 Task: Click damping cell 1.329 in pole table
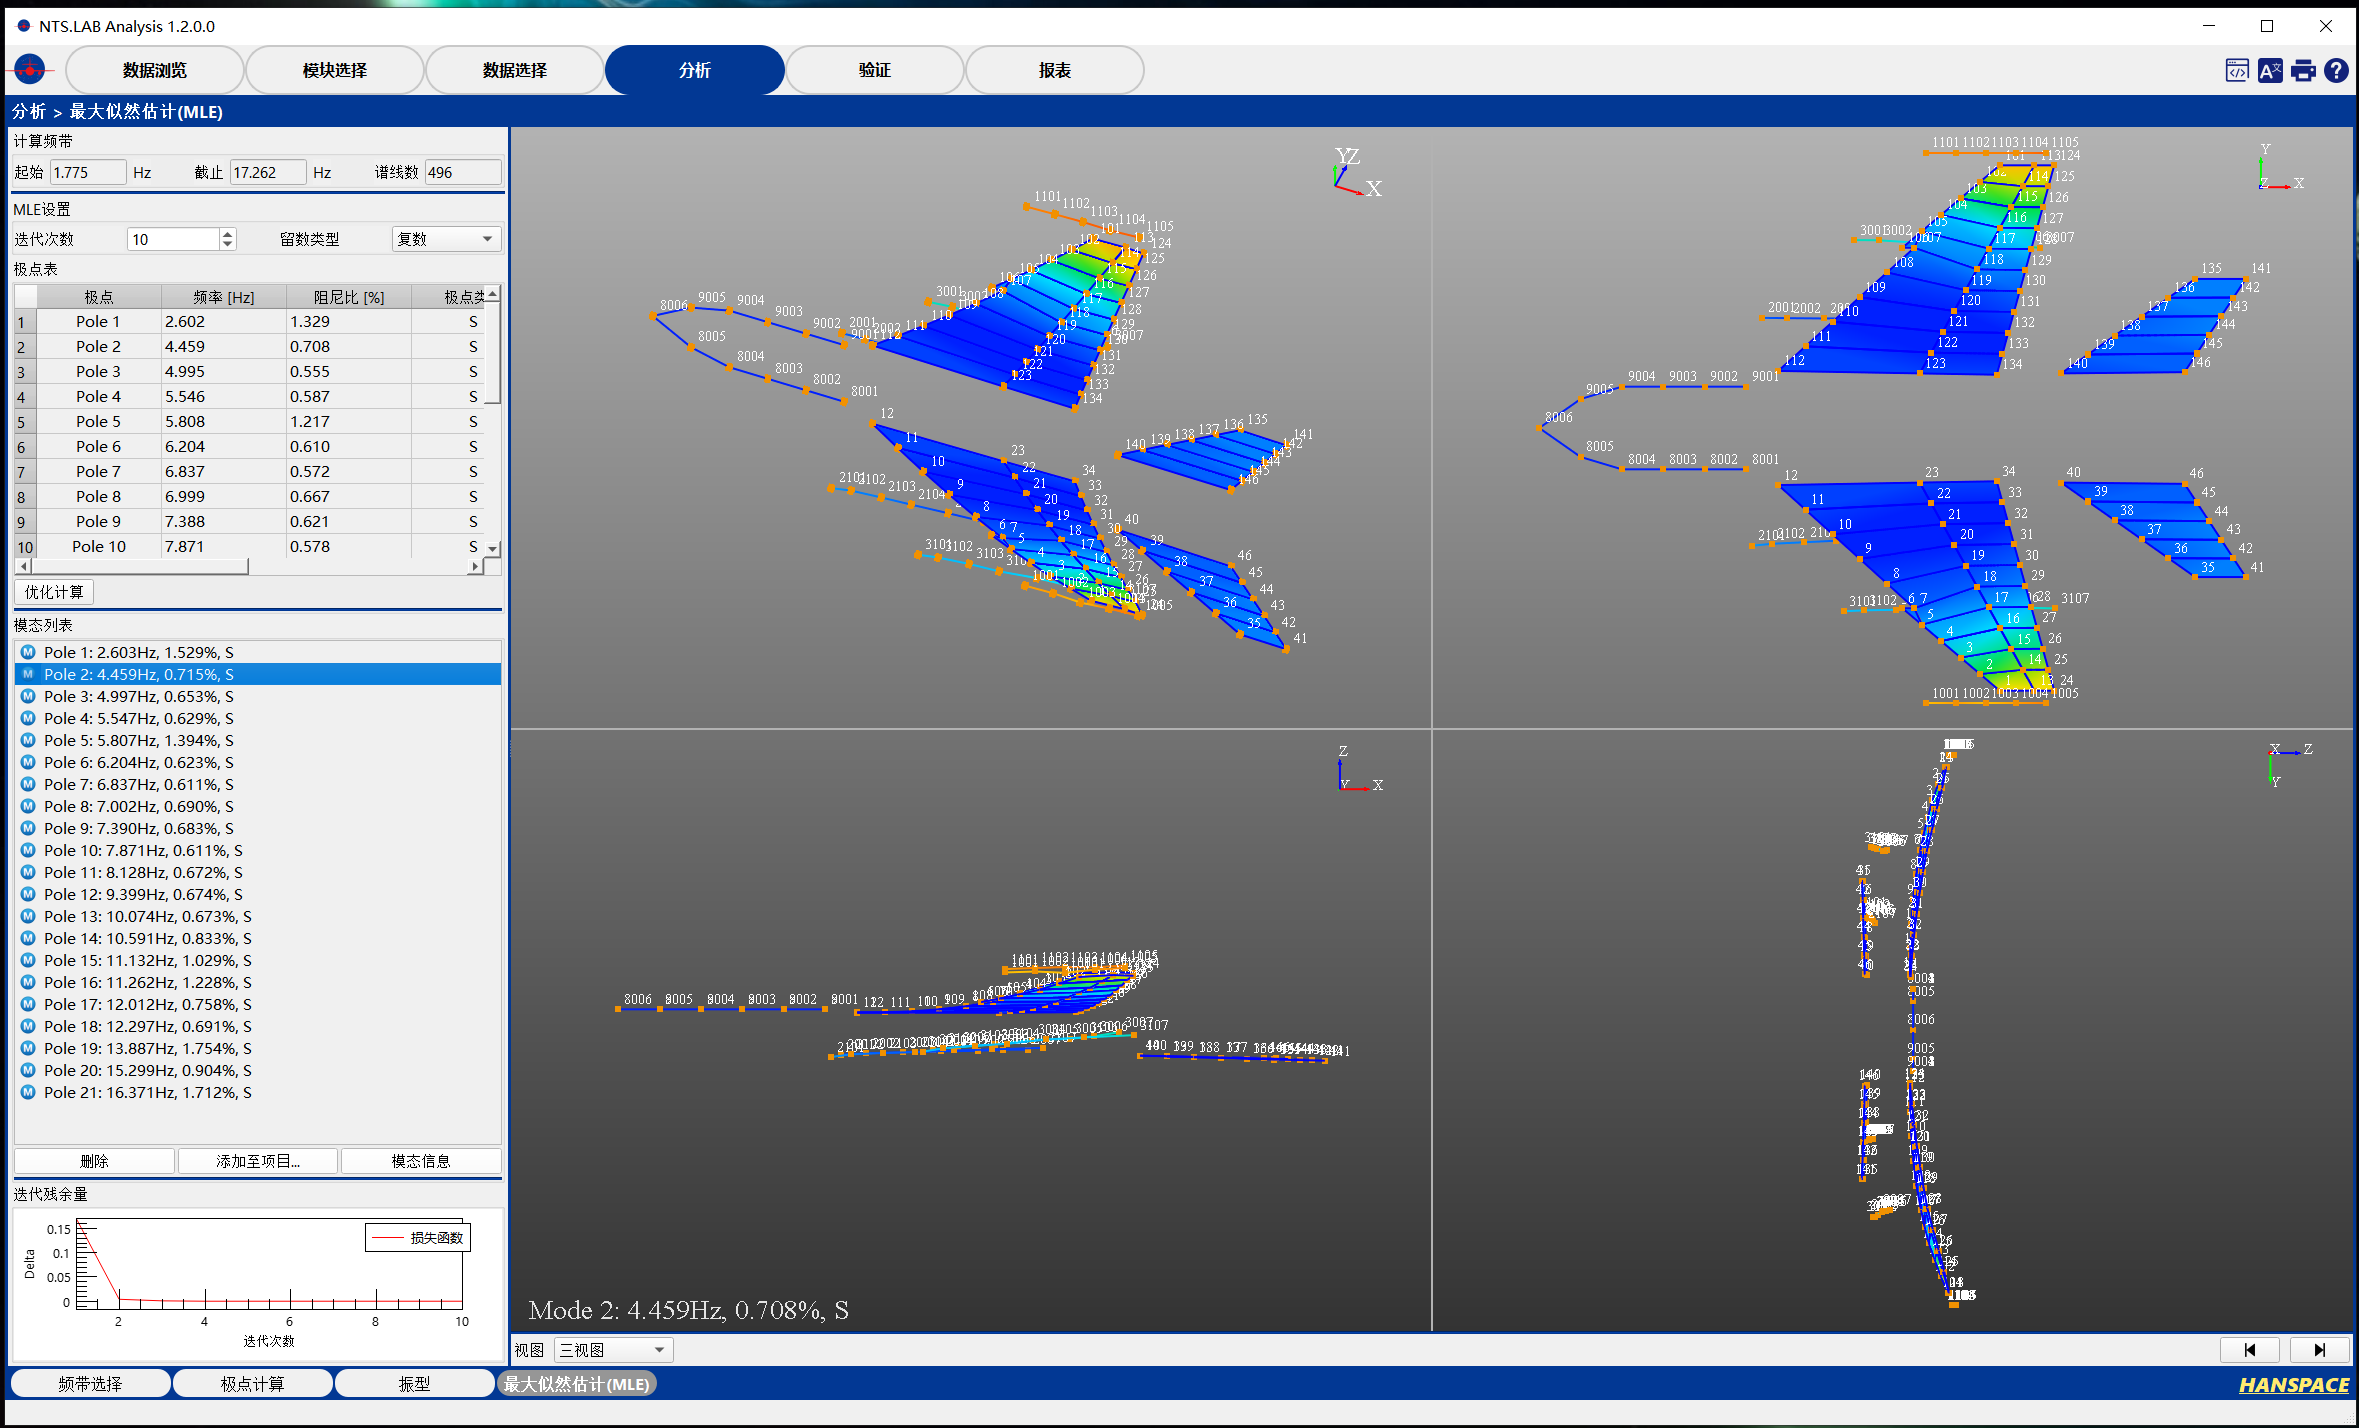pos(349,321)
